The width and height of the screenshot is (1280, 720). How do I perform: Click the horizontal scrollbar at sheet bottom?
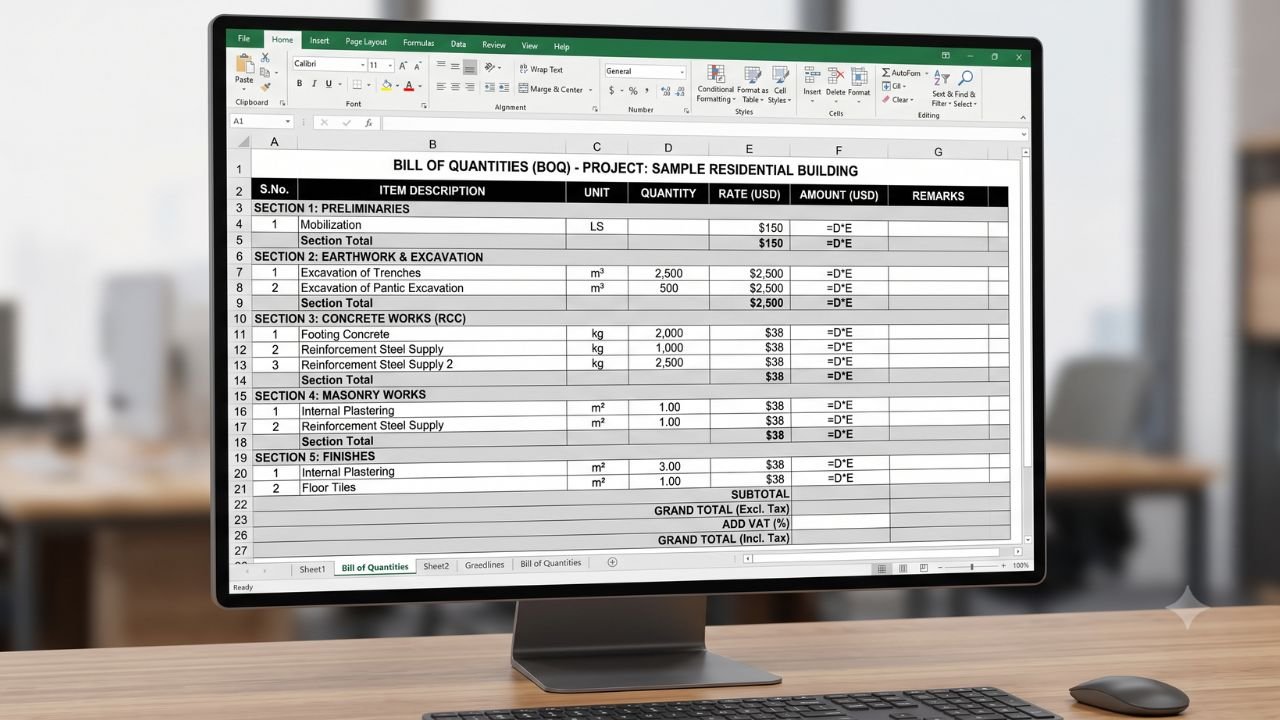tap(875, 554)
